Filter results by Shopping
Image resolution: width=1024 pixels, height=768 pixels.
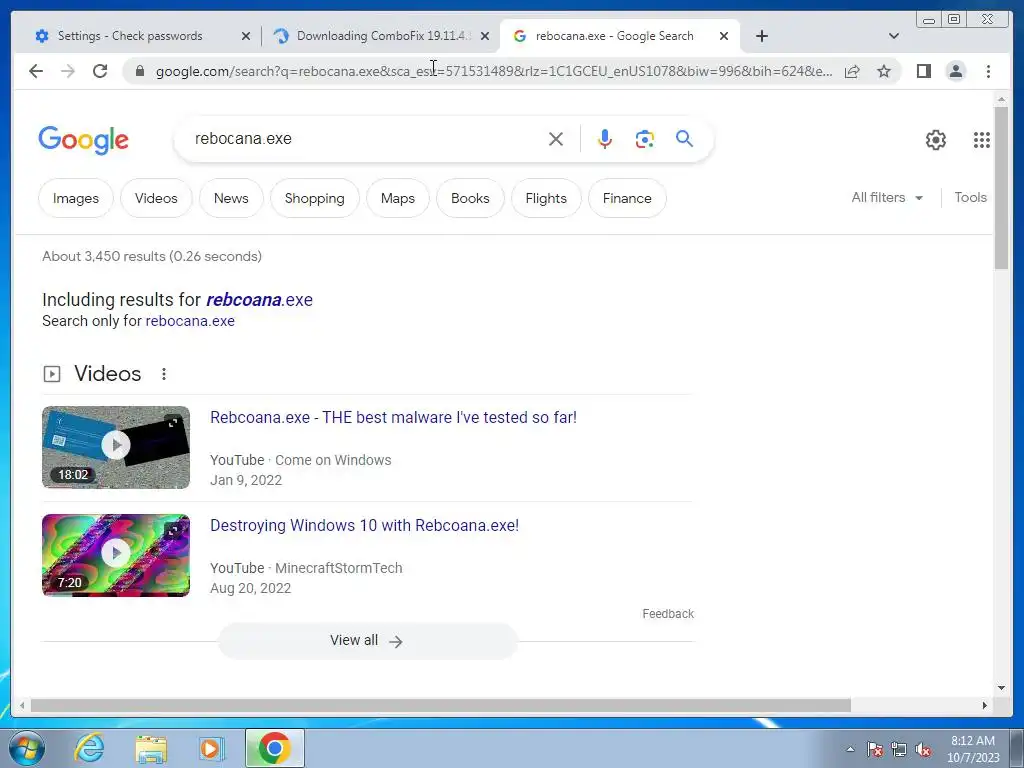click(314, 198)
